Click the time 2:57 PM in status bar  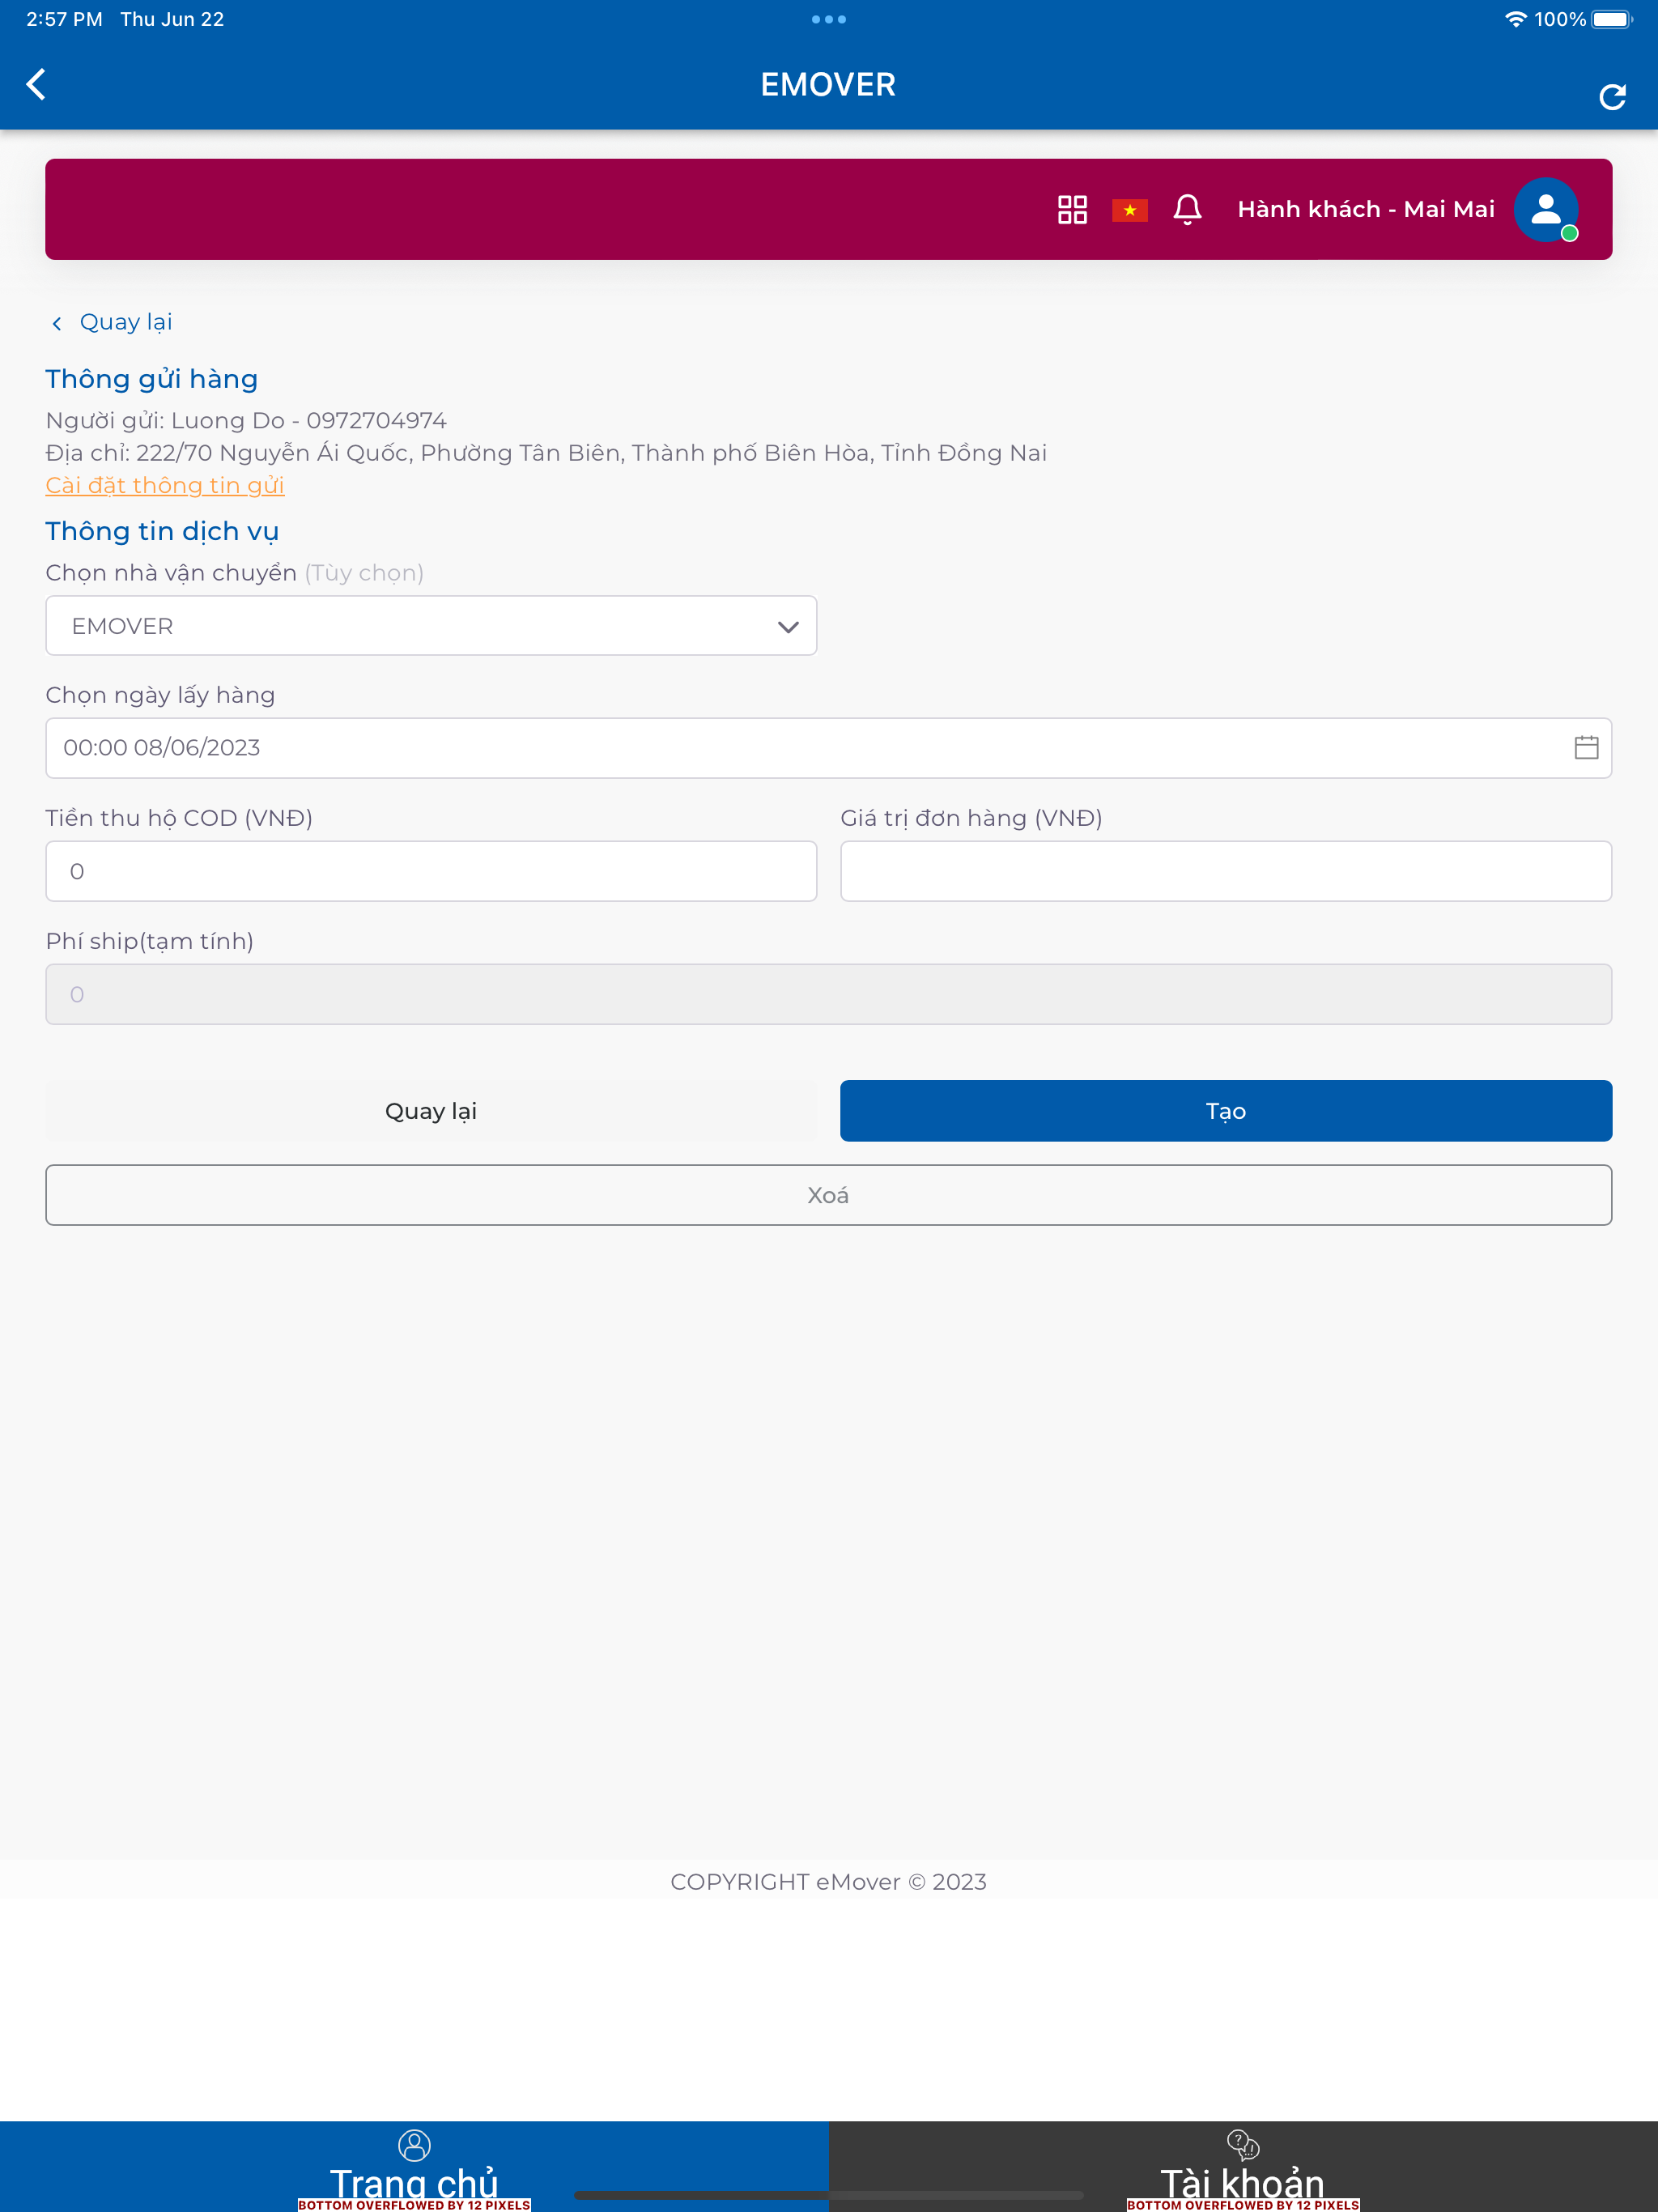coord(64,19)
